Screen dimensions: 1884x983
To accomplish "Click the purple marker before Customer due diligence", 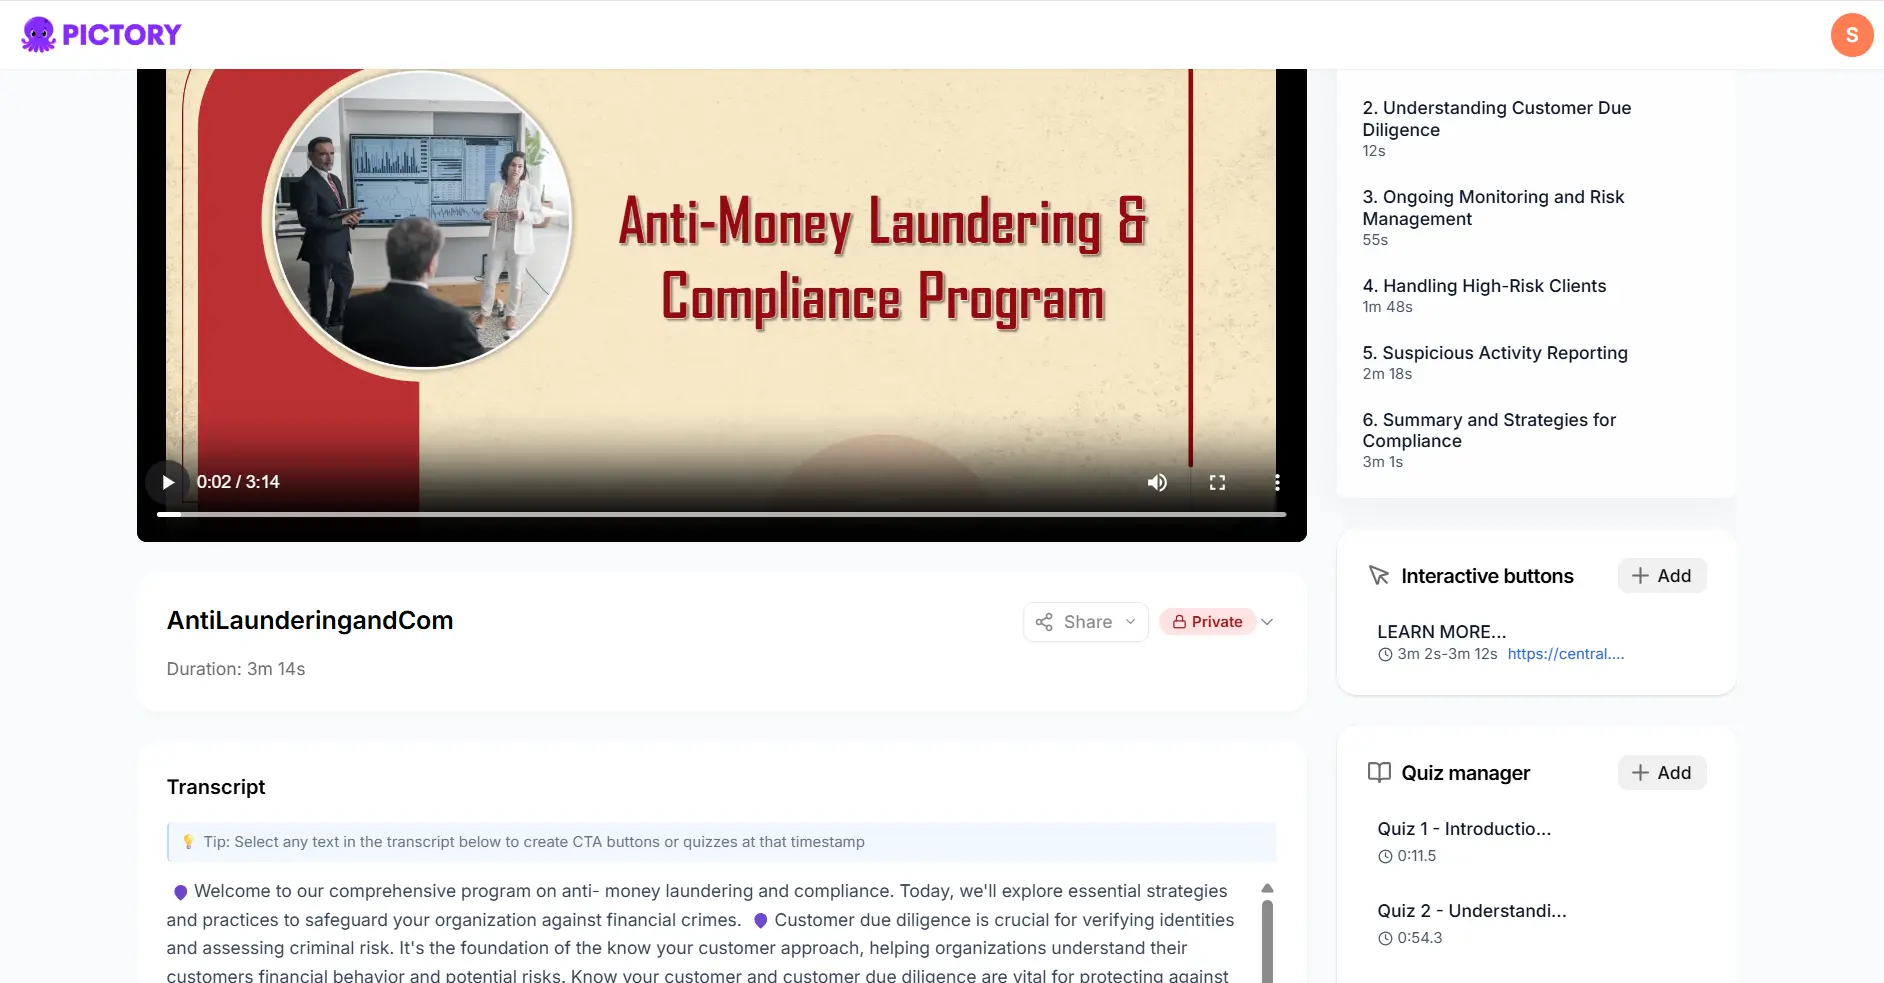I will [761, 921].
